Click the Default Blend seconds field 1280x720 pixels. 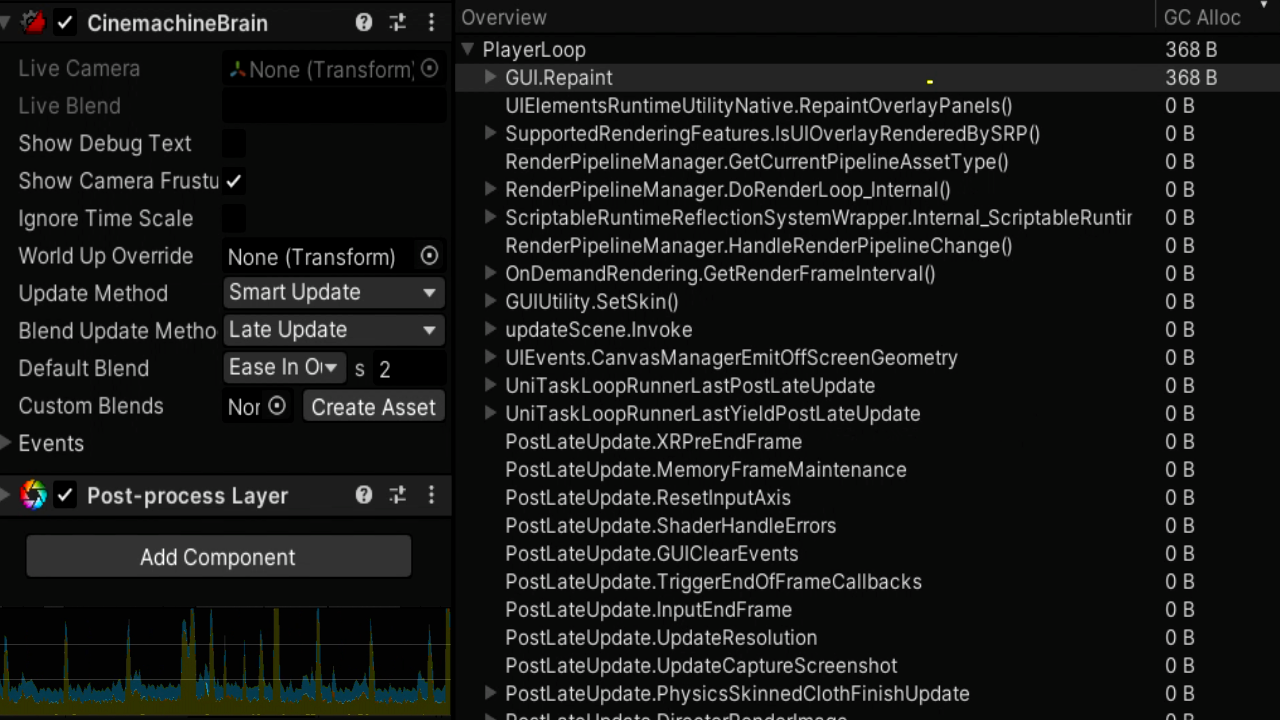pos(408,369)
